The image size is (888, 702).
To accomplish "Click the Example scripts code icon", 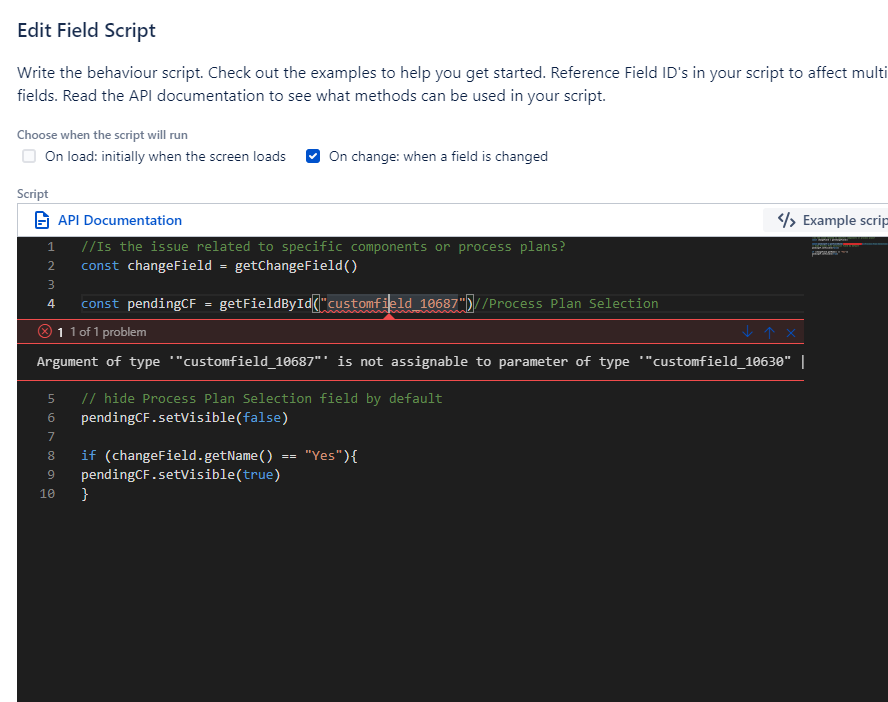I will [787, 220].
